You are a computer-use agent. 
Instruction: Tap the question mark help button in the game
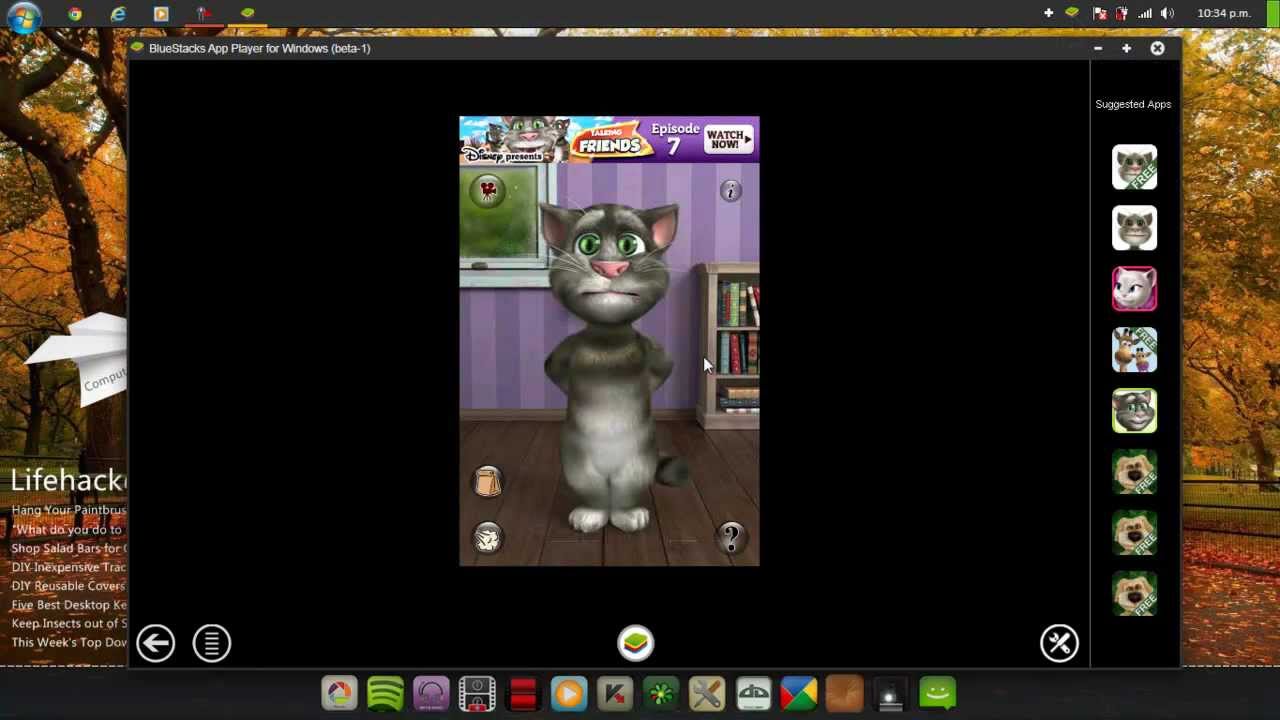(731, 539)
